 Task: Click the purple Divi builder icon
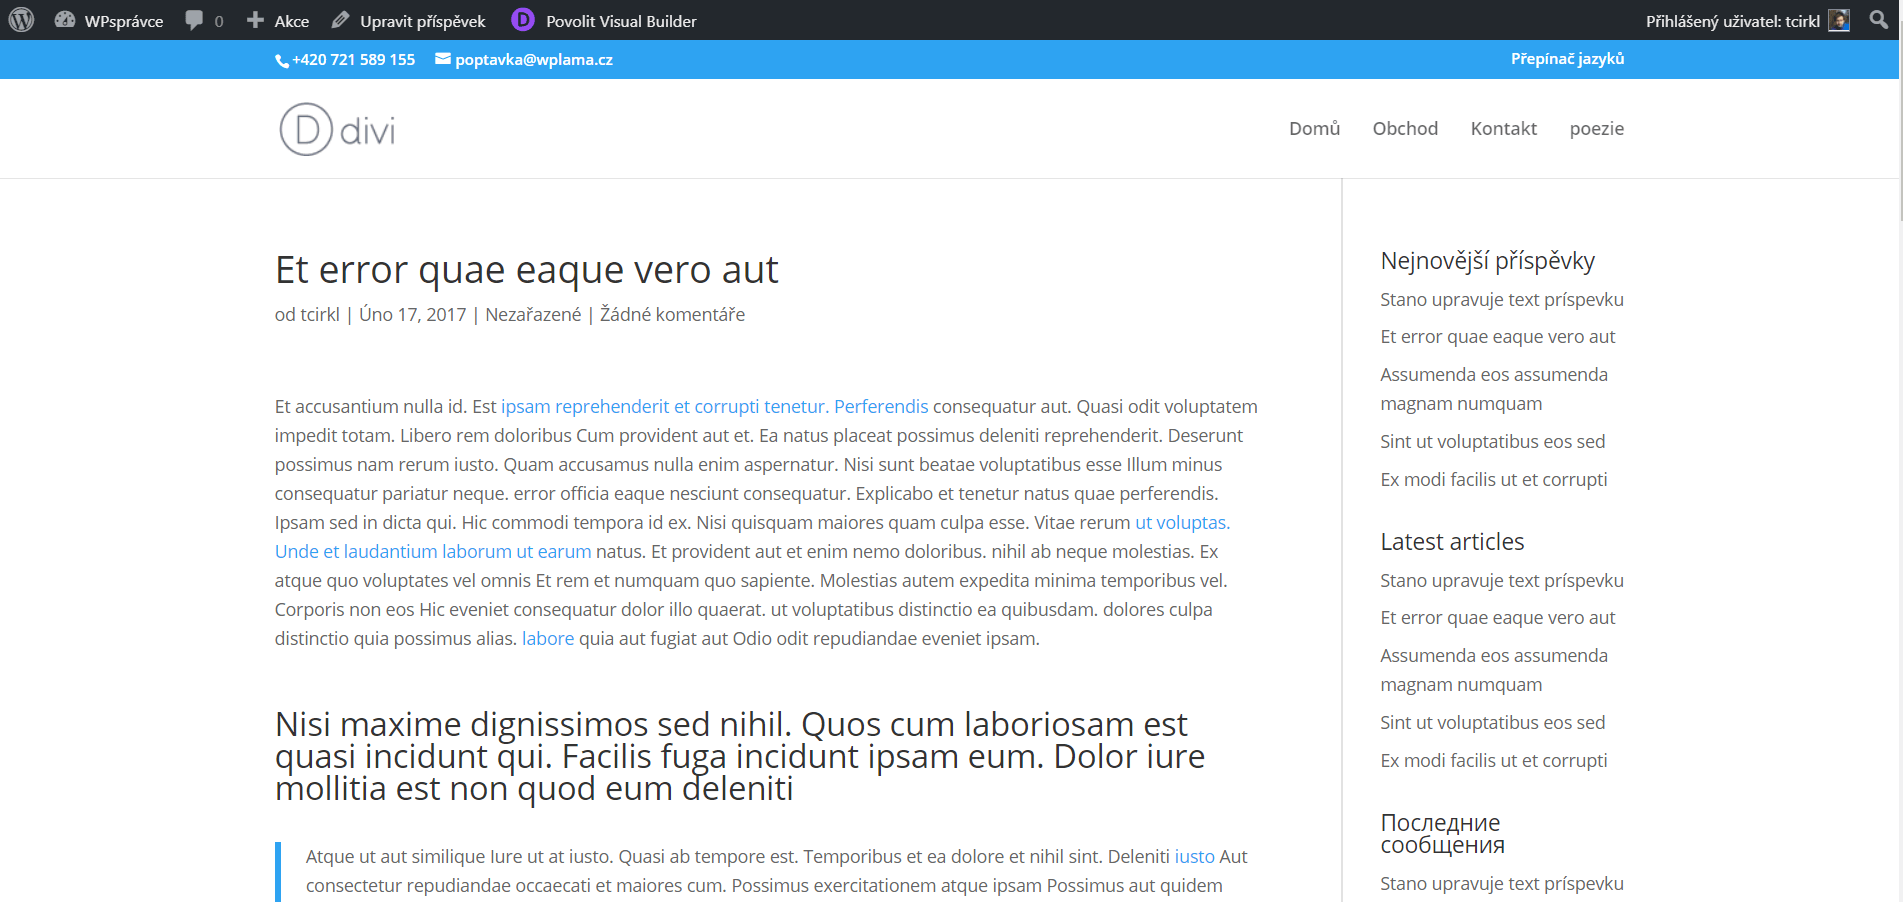click(523, 20)
